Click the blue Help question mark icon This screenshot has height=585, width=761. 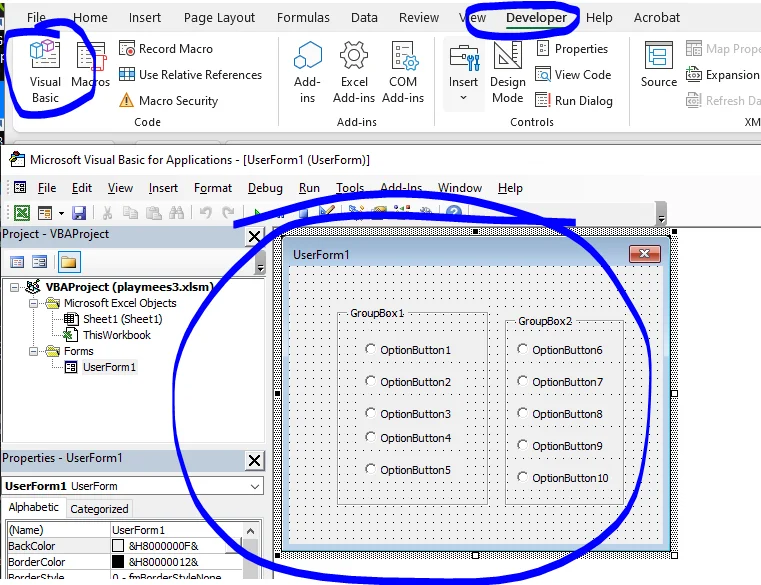pyautogui.click(x=454, y=212)
